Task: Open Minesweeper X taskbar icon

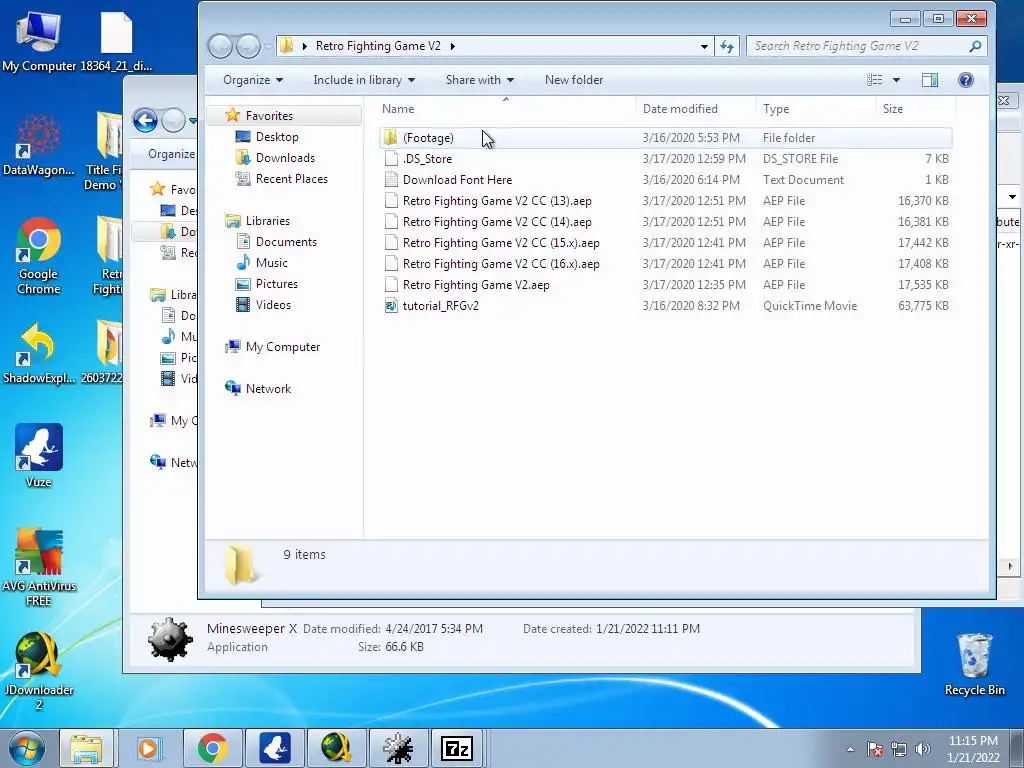Action: (x=398, y=748)
